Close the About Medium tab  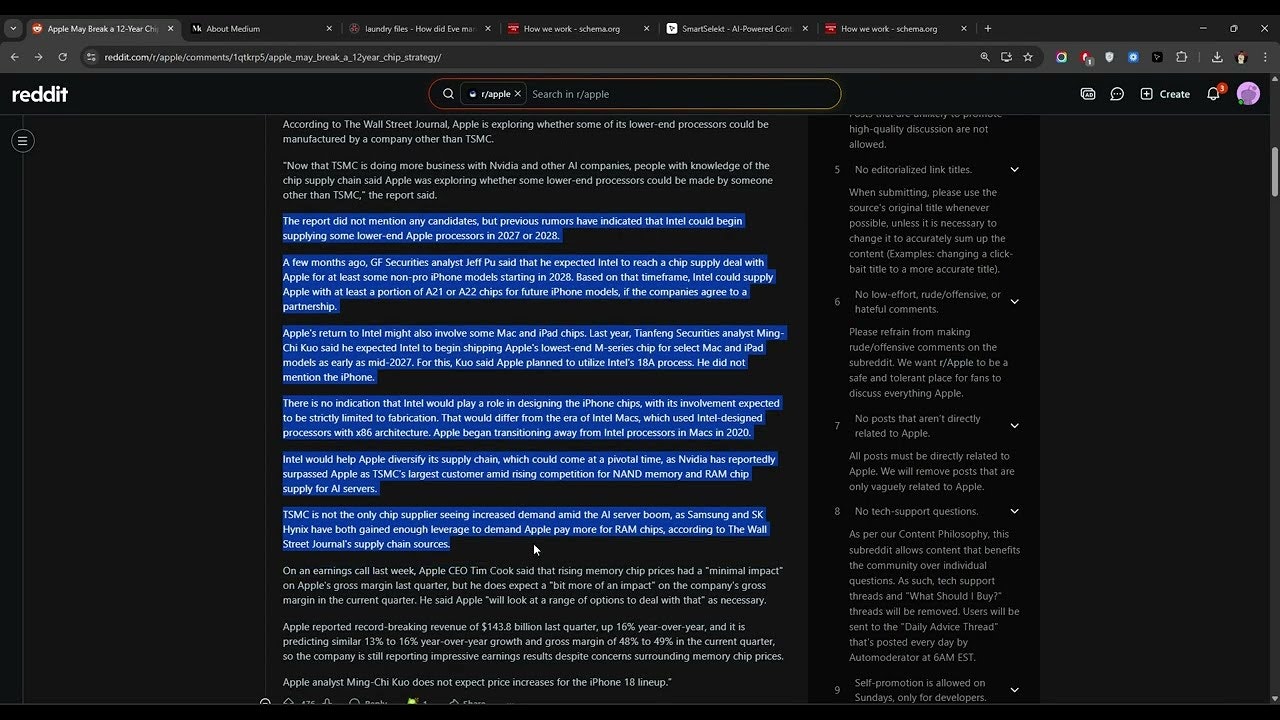click(329, 29)
